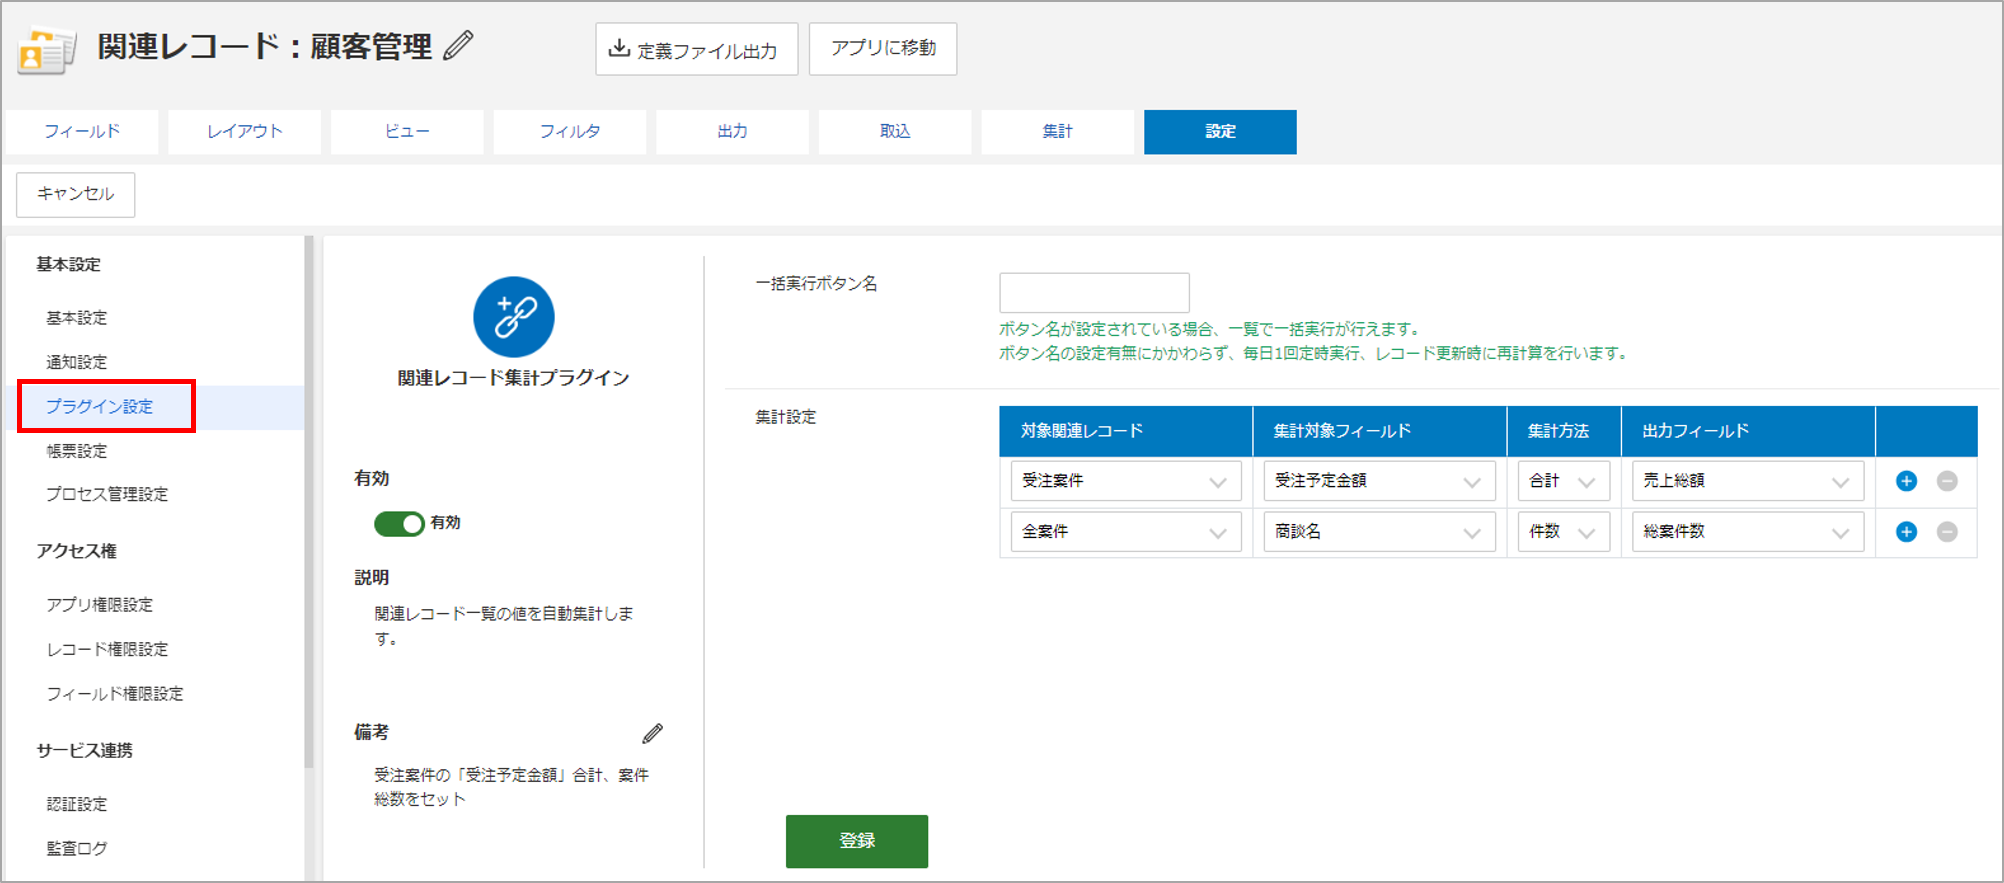The width and height of the screenshot is (2004, 883).
Task: Click the 対象関連レコード column header
Action: point(1126,431)
